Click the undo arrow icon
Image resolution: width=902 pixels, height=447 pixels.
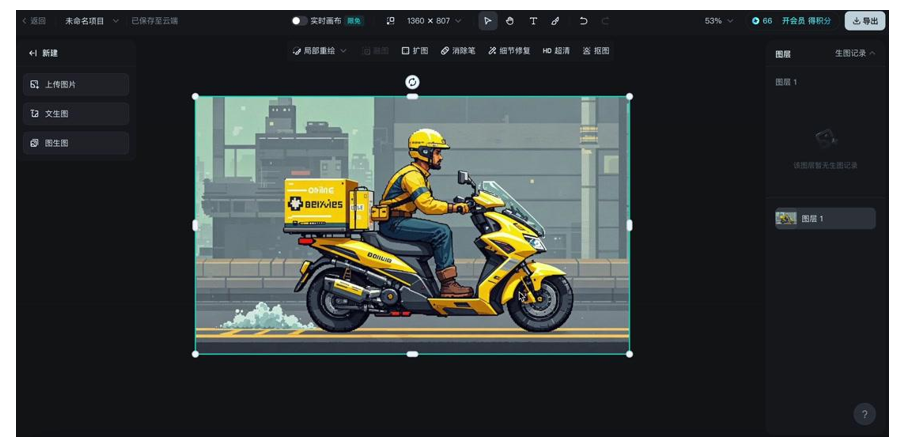click(x=583, y=20)
